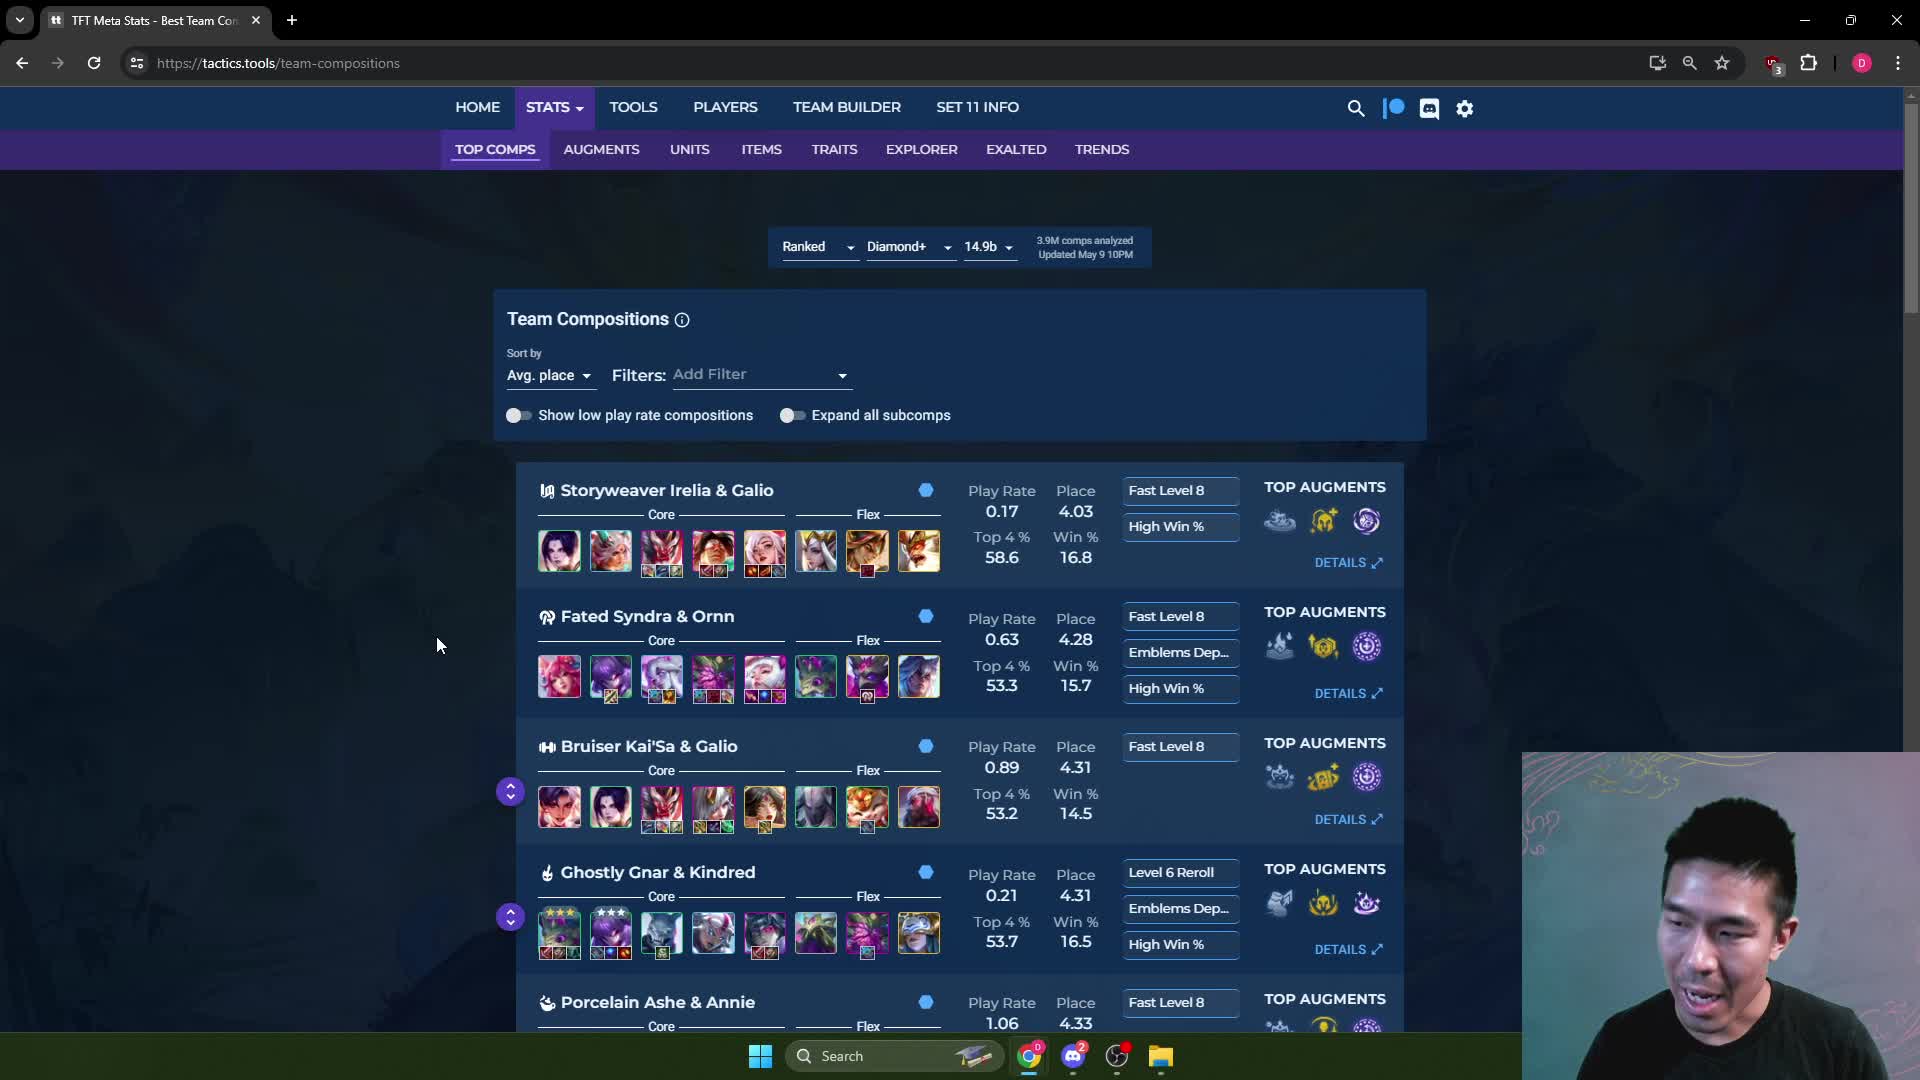The width and height of the screenshot is (1920, 1080).
Task: Click blue hexagon badge on Storyweaver row
Action: tap(926, 490)
